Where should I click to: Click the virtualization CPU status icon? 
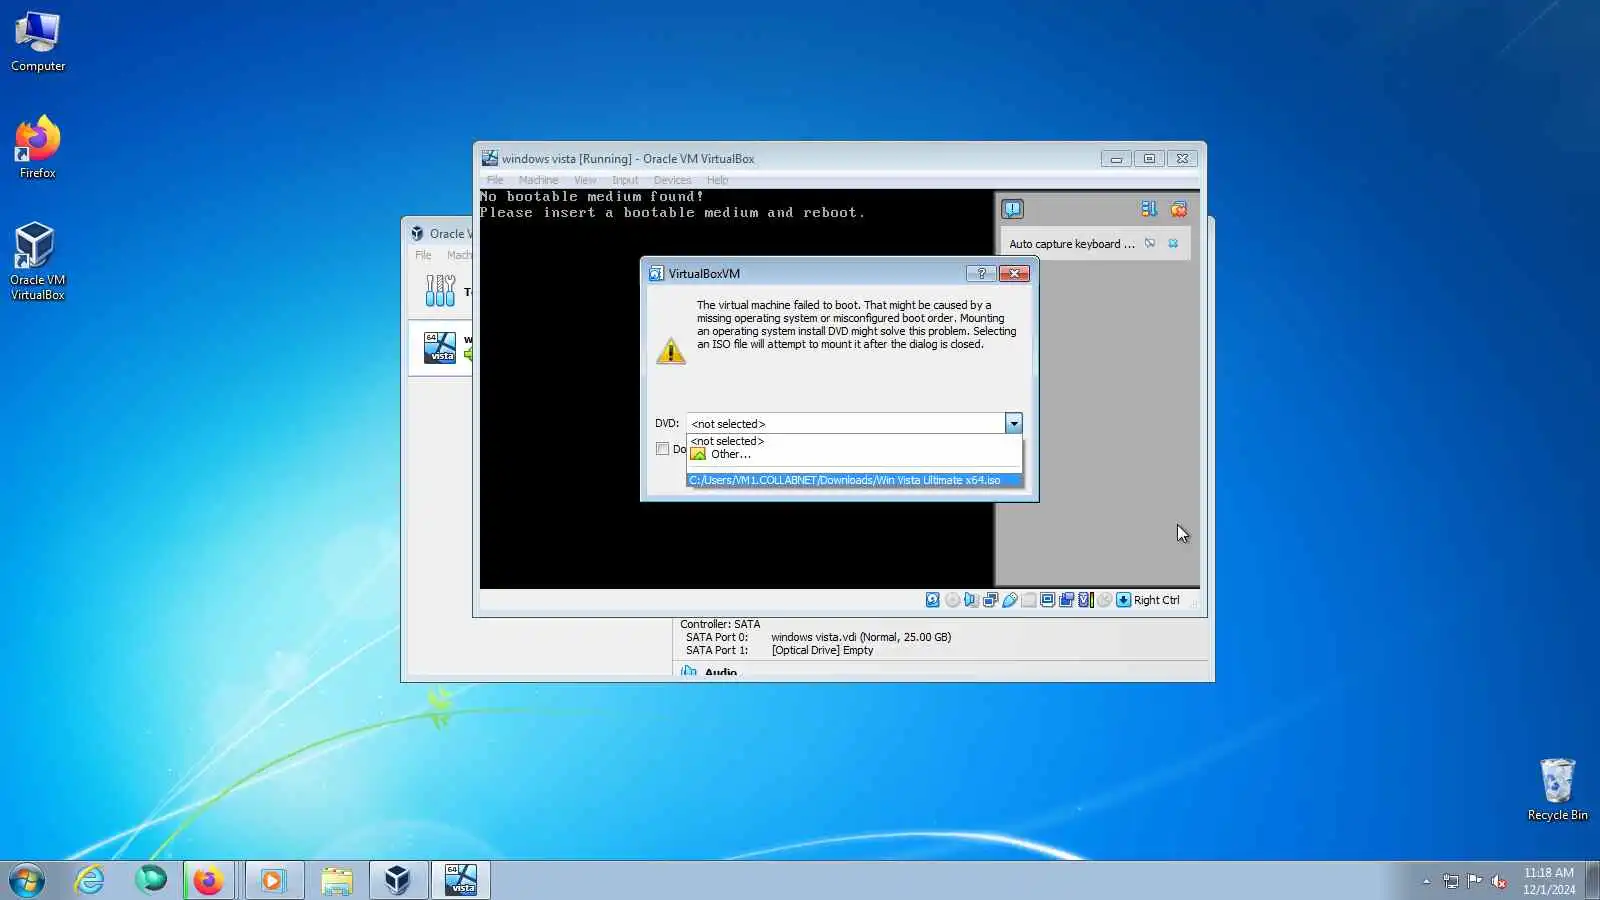pyautogui.click(x=1086, y=600)
